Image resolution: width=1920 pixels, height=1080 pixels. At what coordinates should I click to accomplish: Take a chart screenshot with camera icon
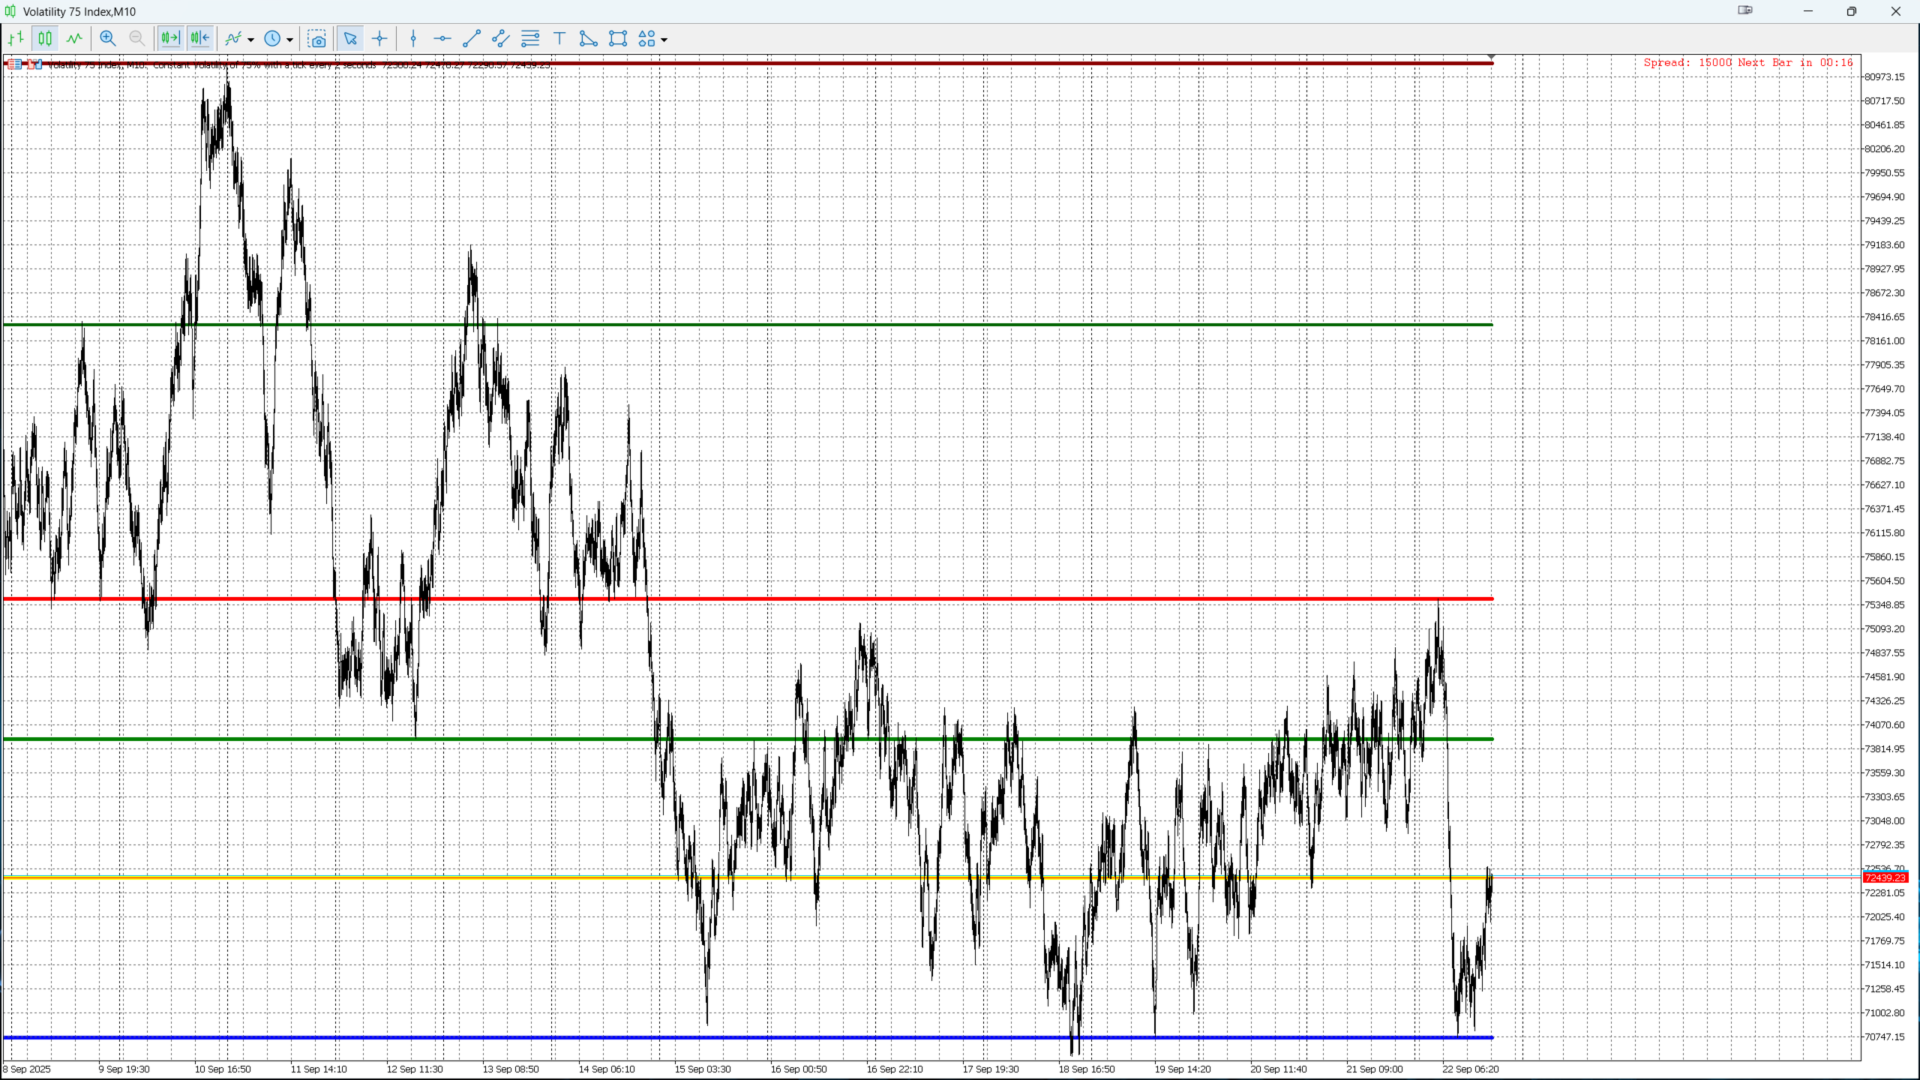point(317,39)
